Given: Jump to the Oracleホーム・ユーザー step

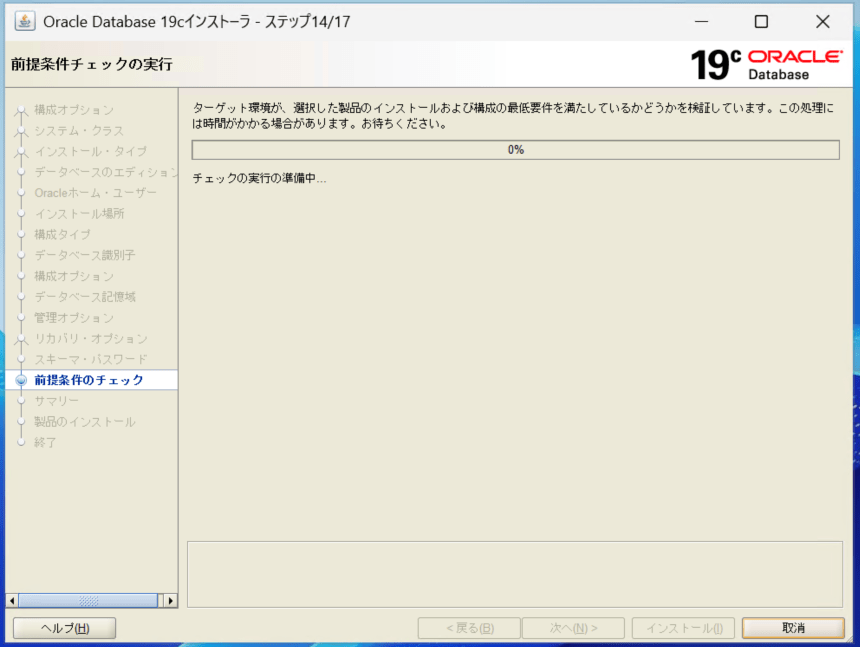Looking at the screenshot, I should pyautogui.click(x=95, y=193).
